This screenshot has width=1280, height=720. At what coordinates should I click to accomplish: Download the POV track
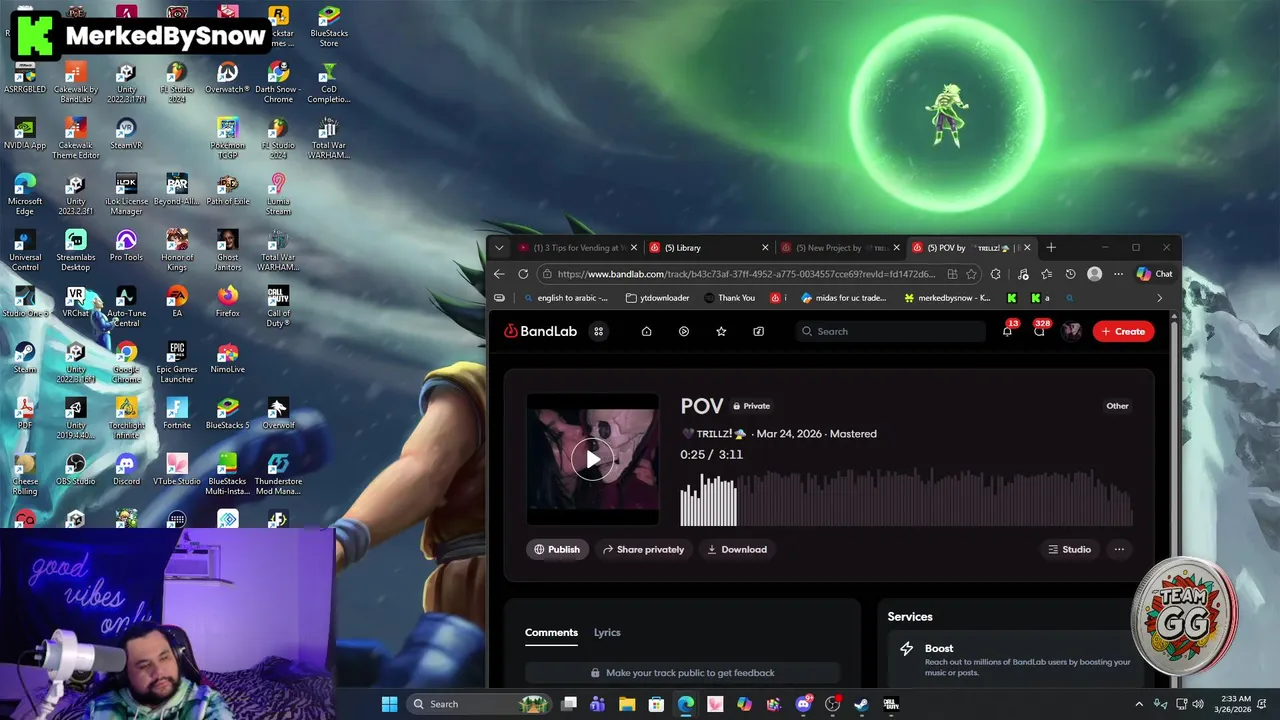737,549
